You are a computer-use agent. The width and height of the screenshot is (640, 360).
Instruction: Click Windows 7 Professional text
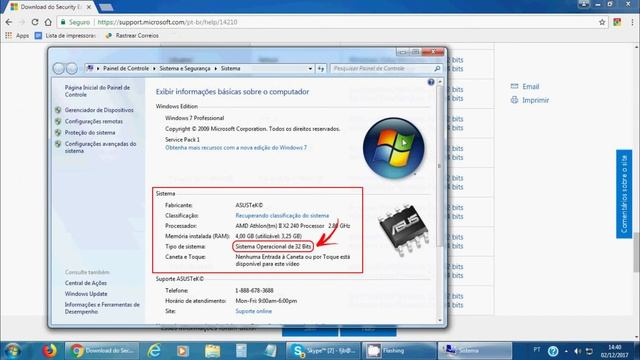tap(194, 118)
